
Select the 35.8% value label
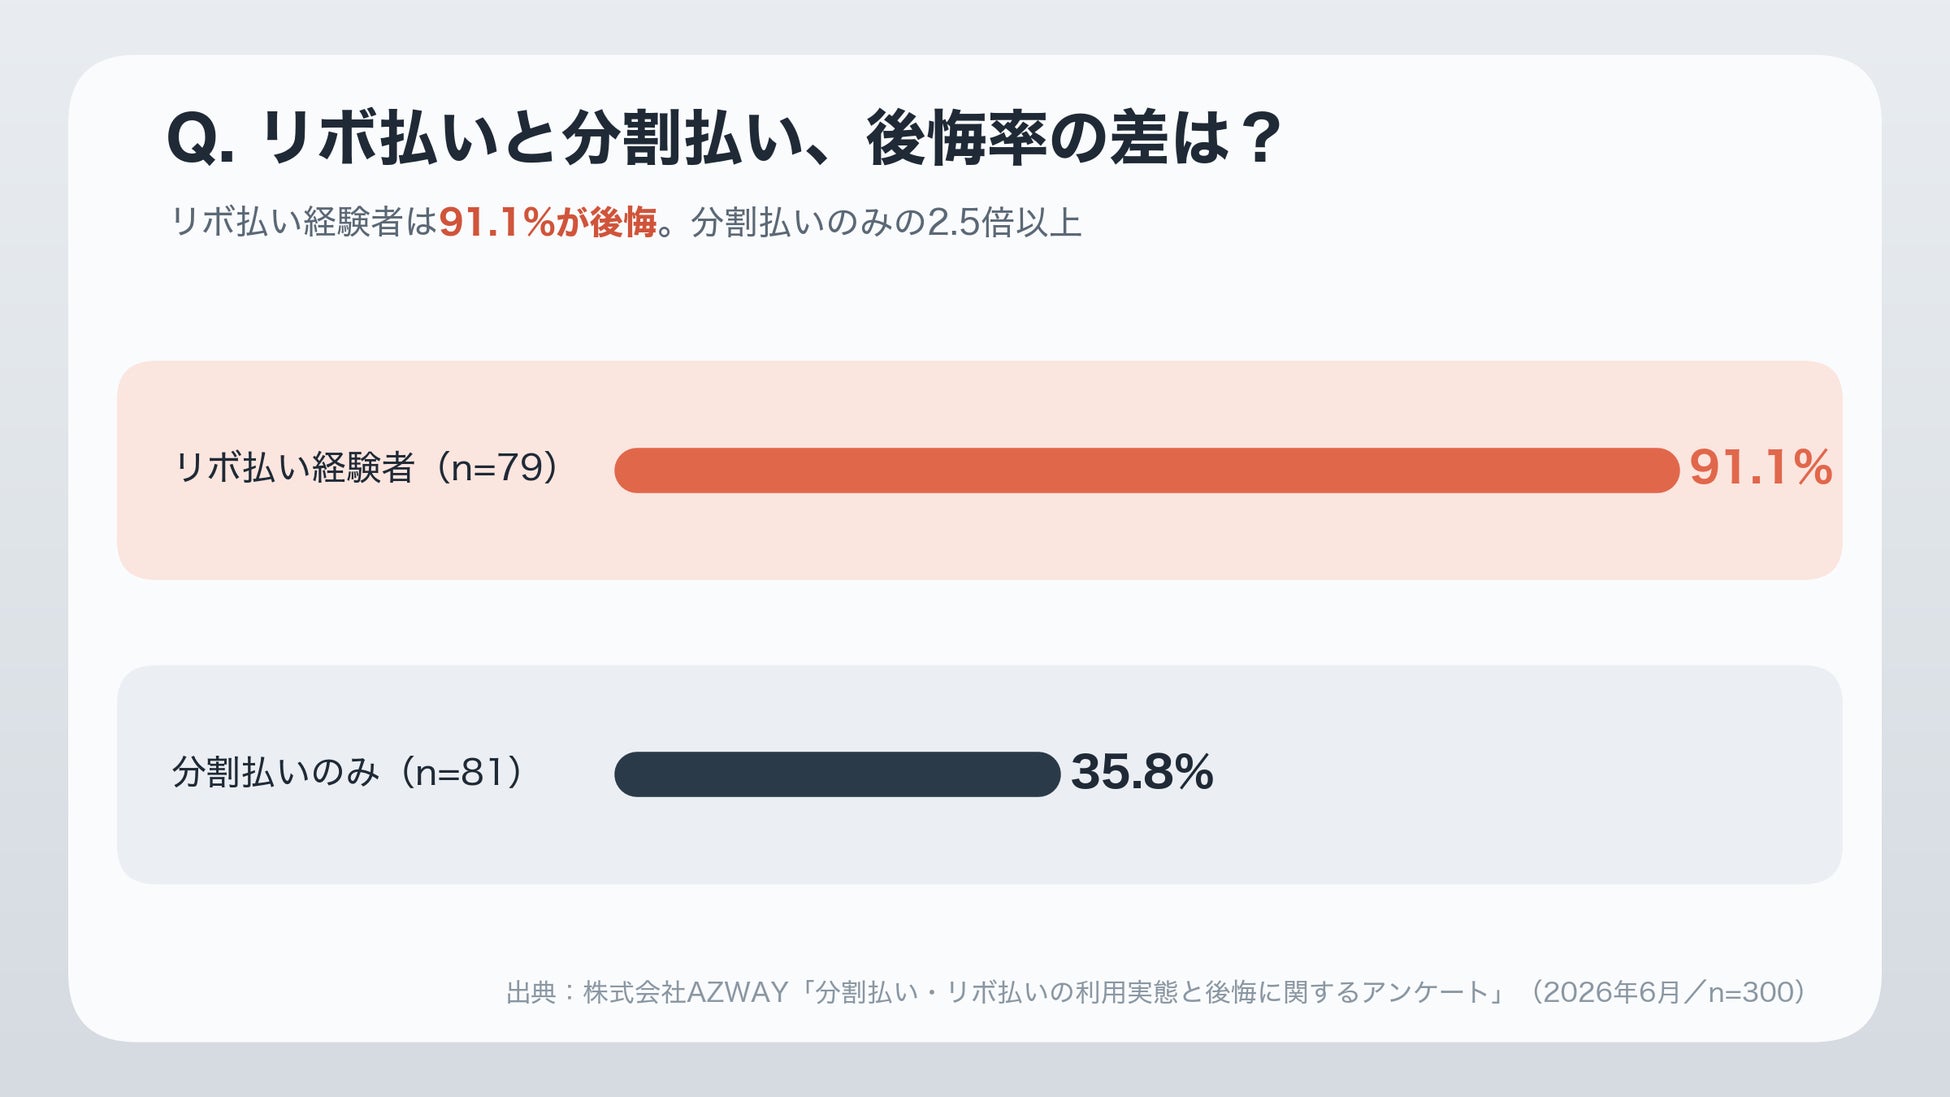1142,772
